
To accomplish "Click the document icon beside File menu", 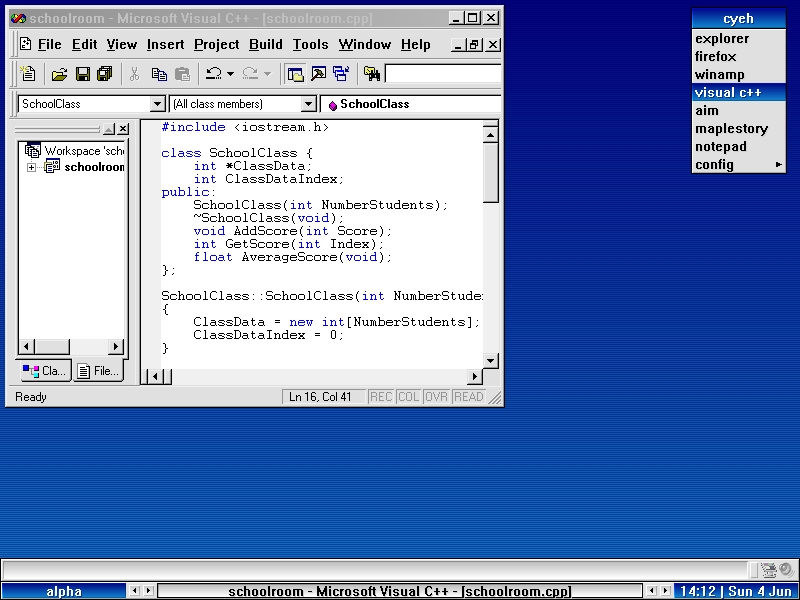I will click(26, 44).
